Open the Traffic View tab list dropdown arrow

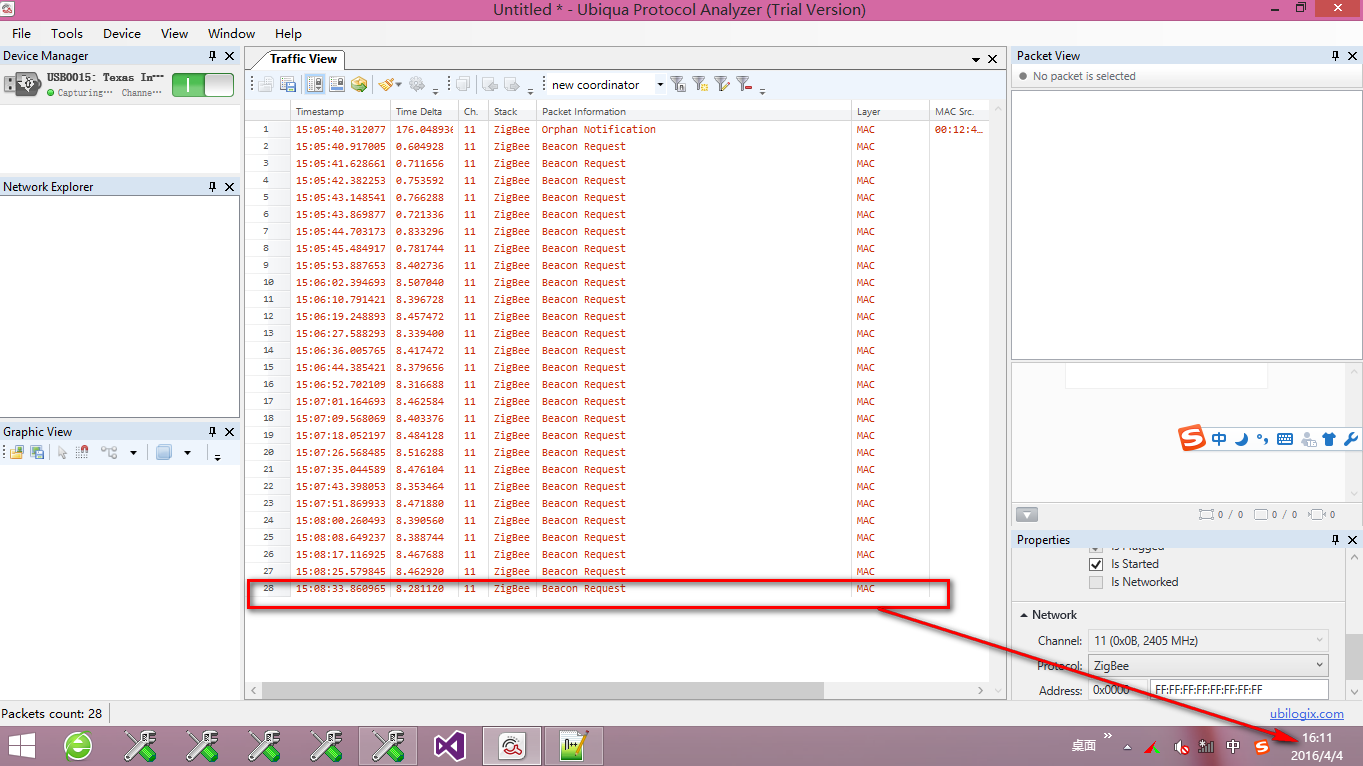(976, 59)
